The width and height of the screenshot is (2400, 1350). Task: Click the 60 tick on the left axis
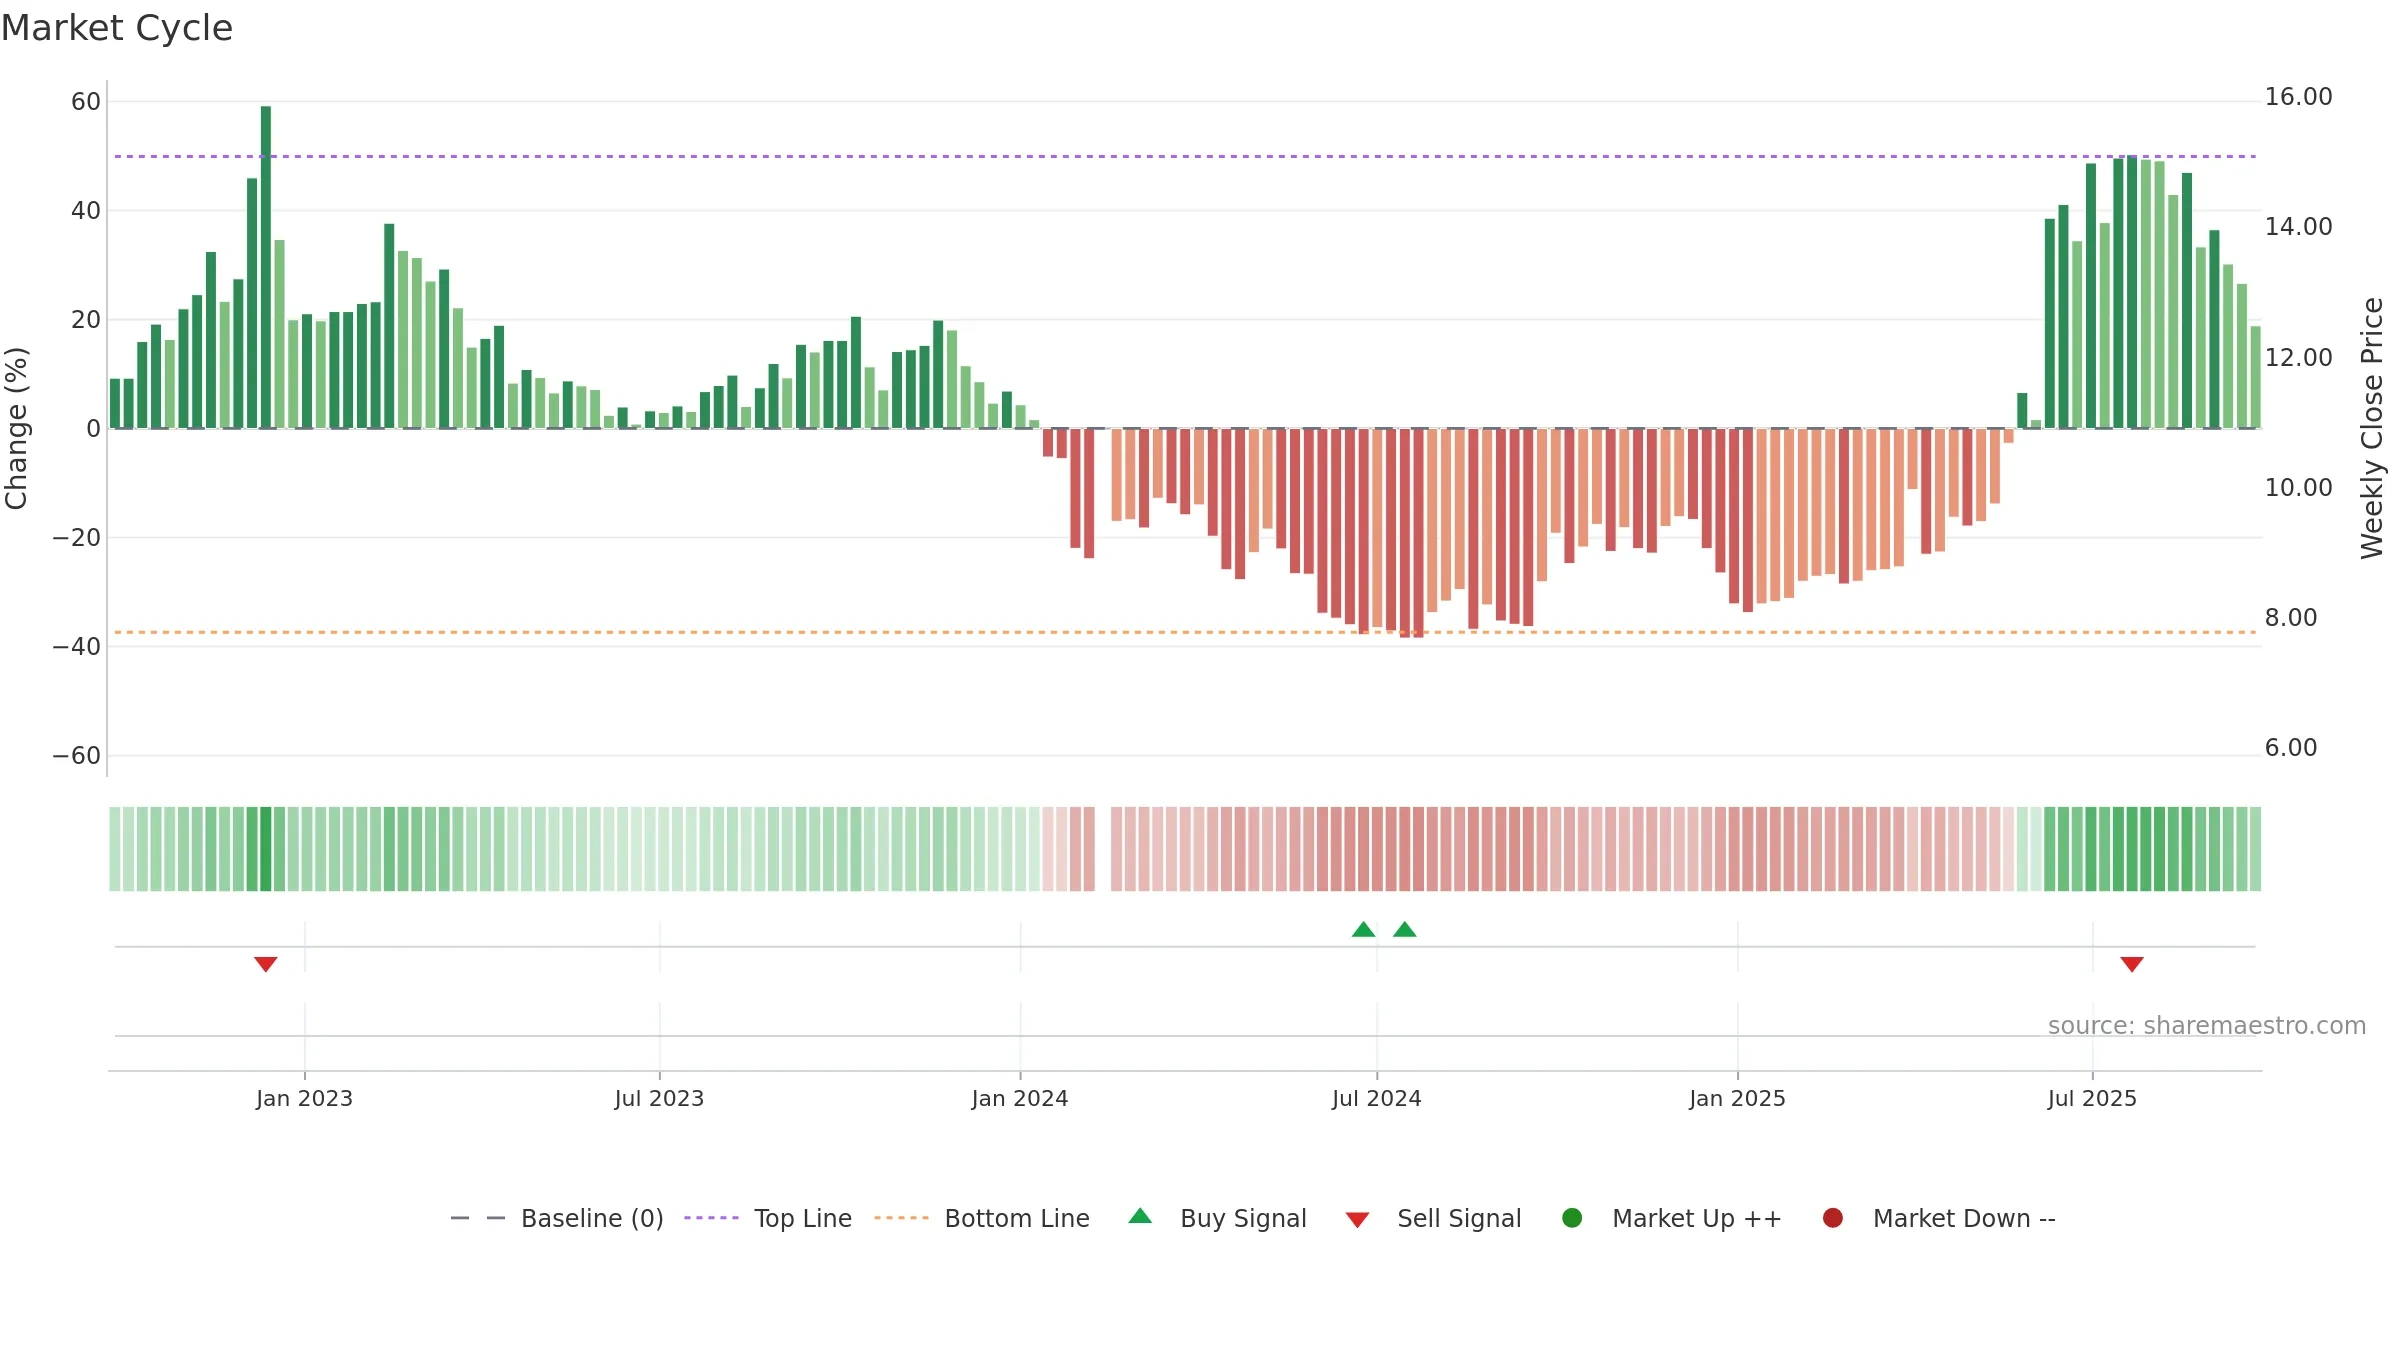tap(86, 102)
